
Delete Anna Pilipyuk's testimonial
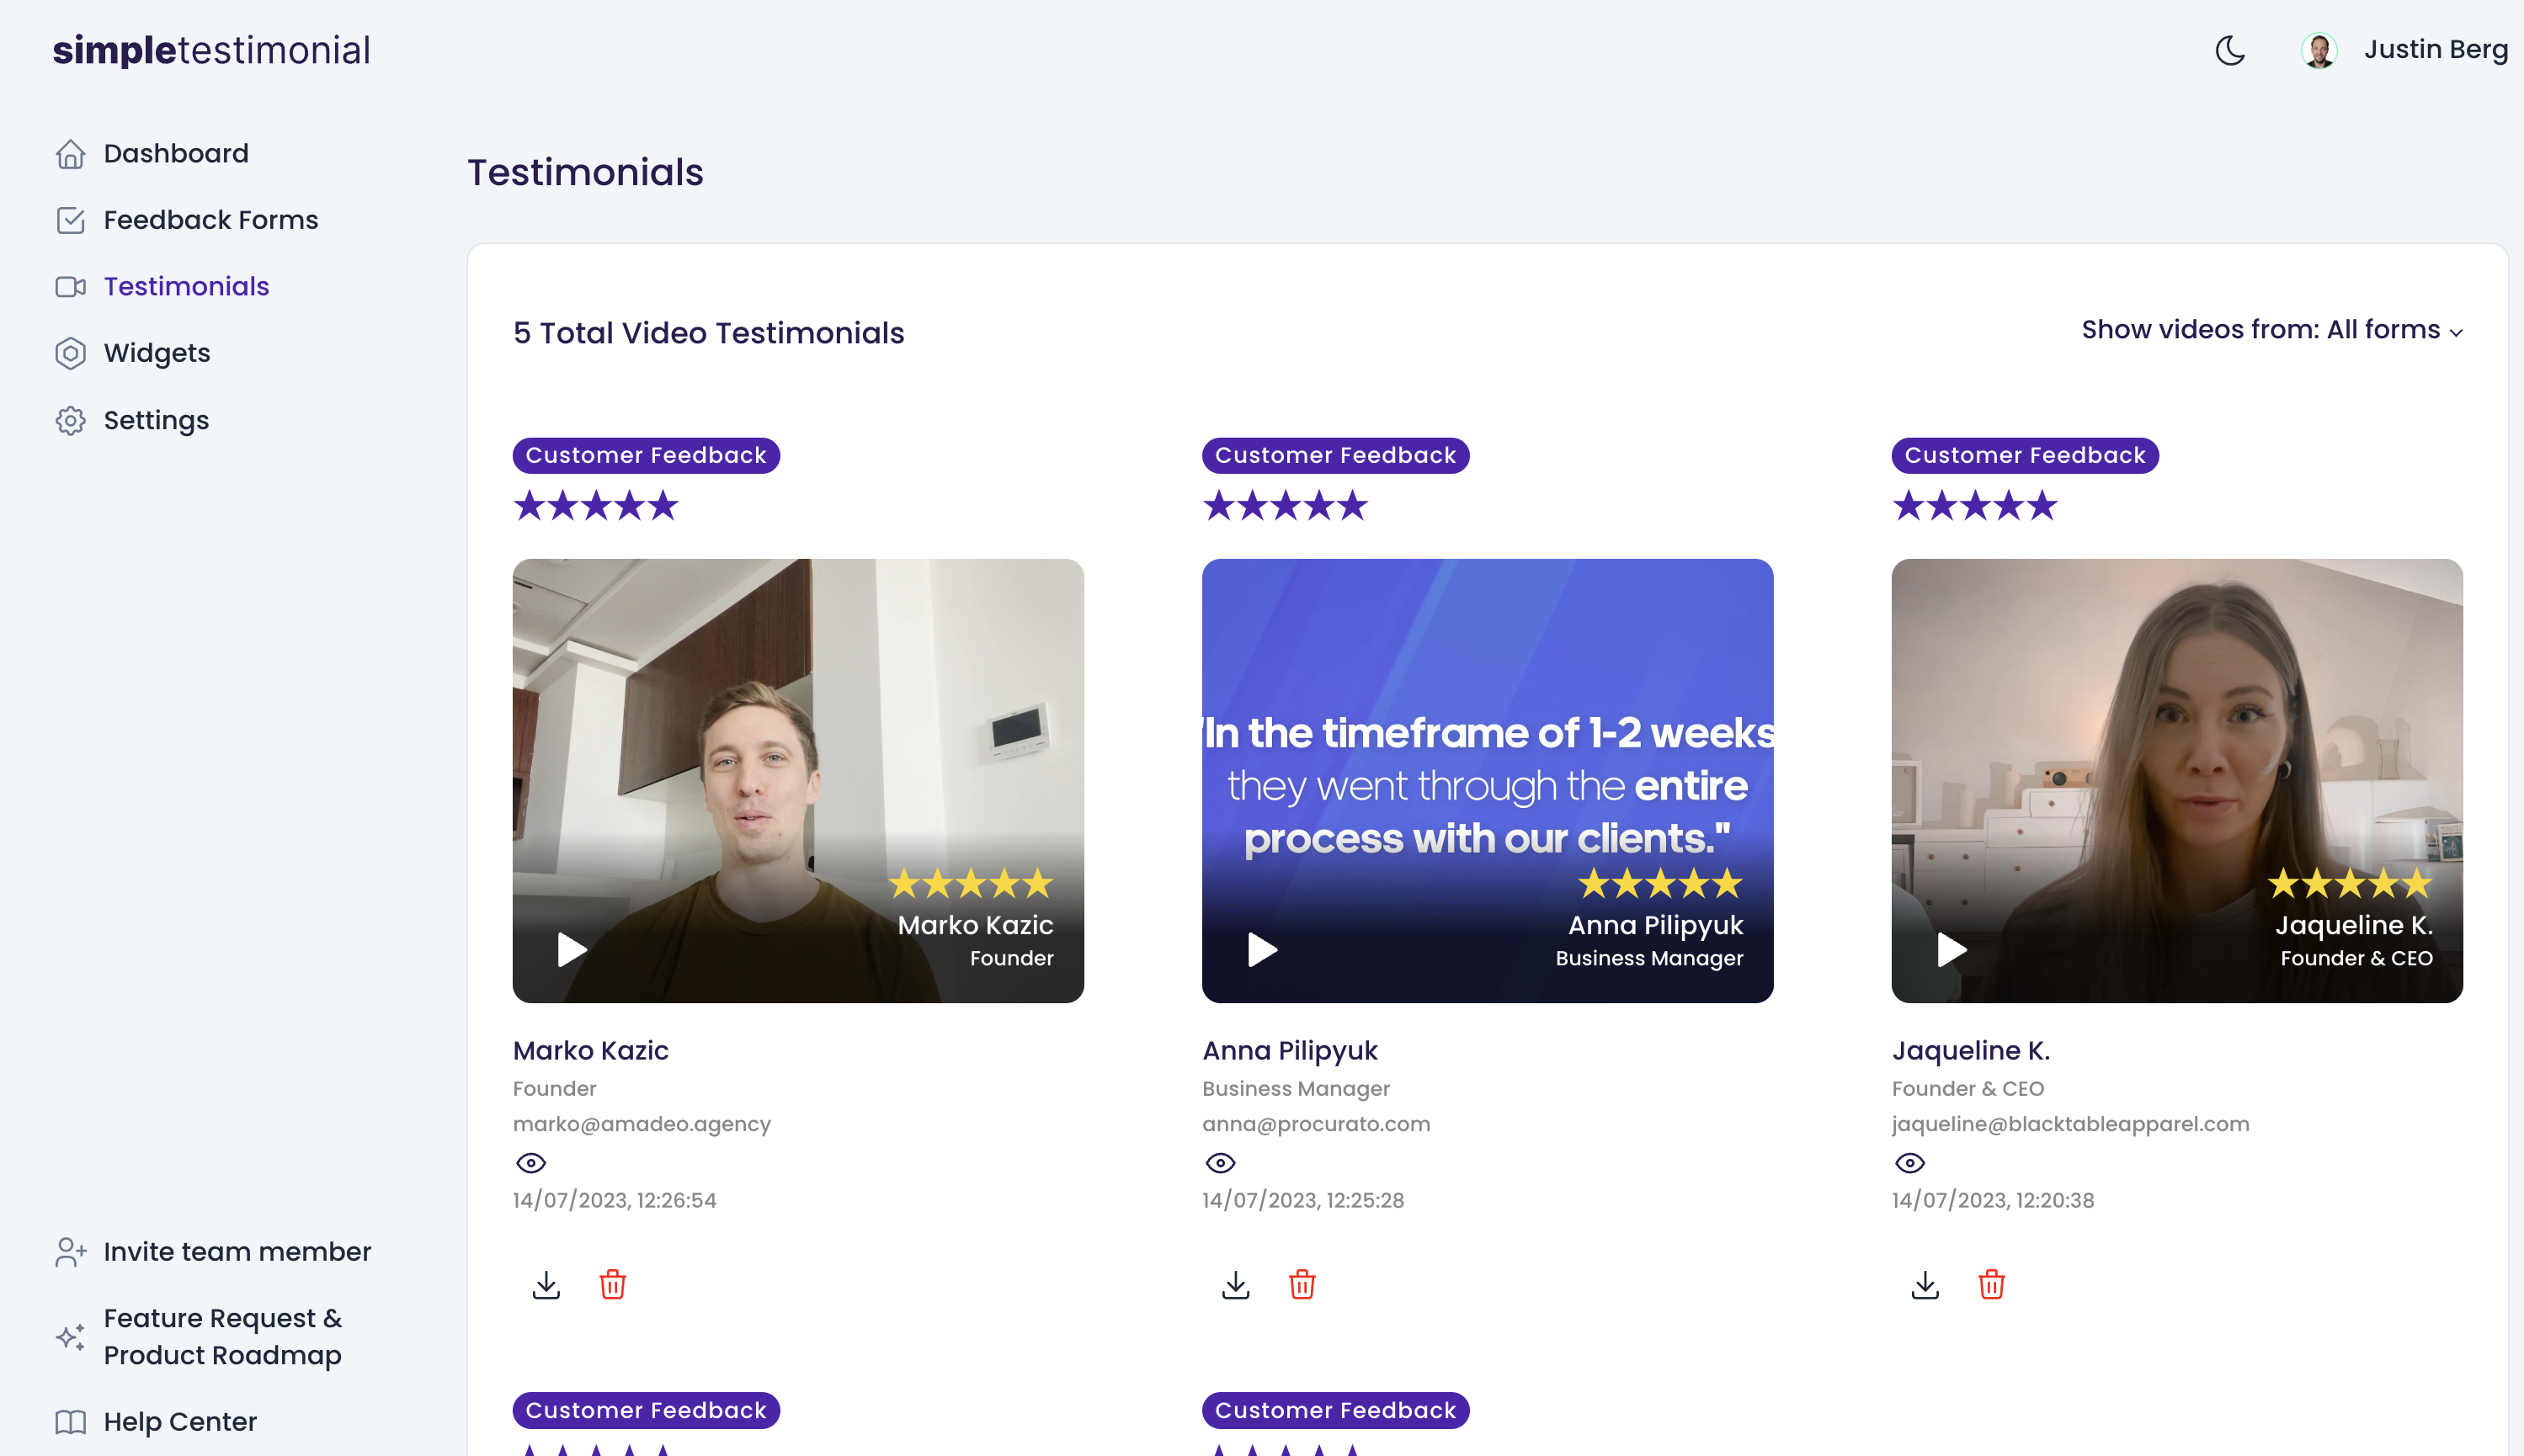coord(1302,1285)
